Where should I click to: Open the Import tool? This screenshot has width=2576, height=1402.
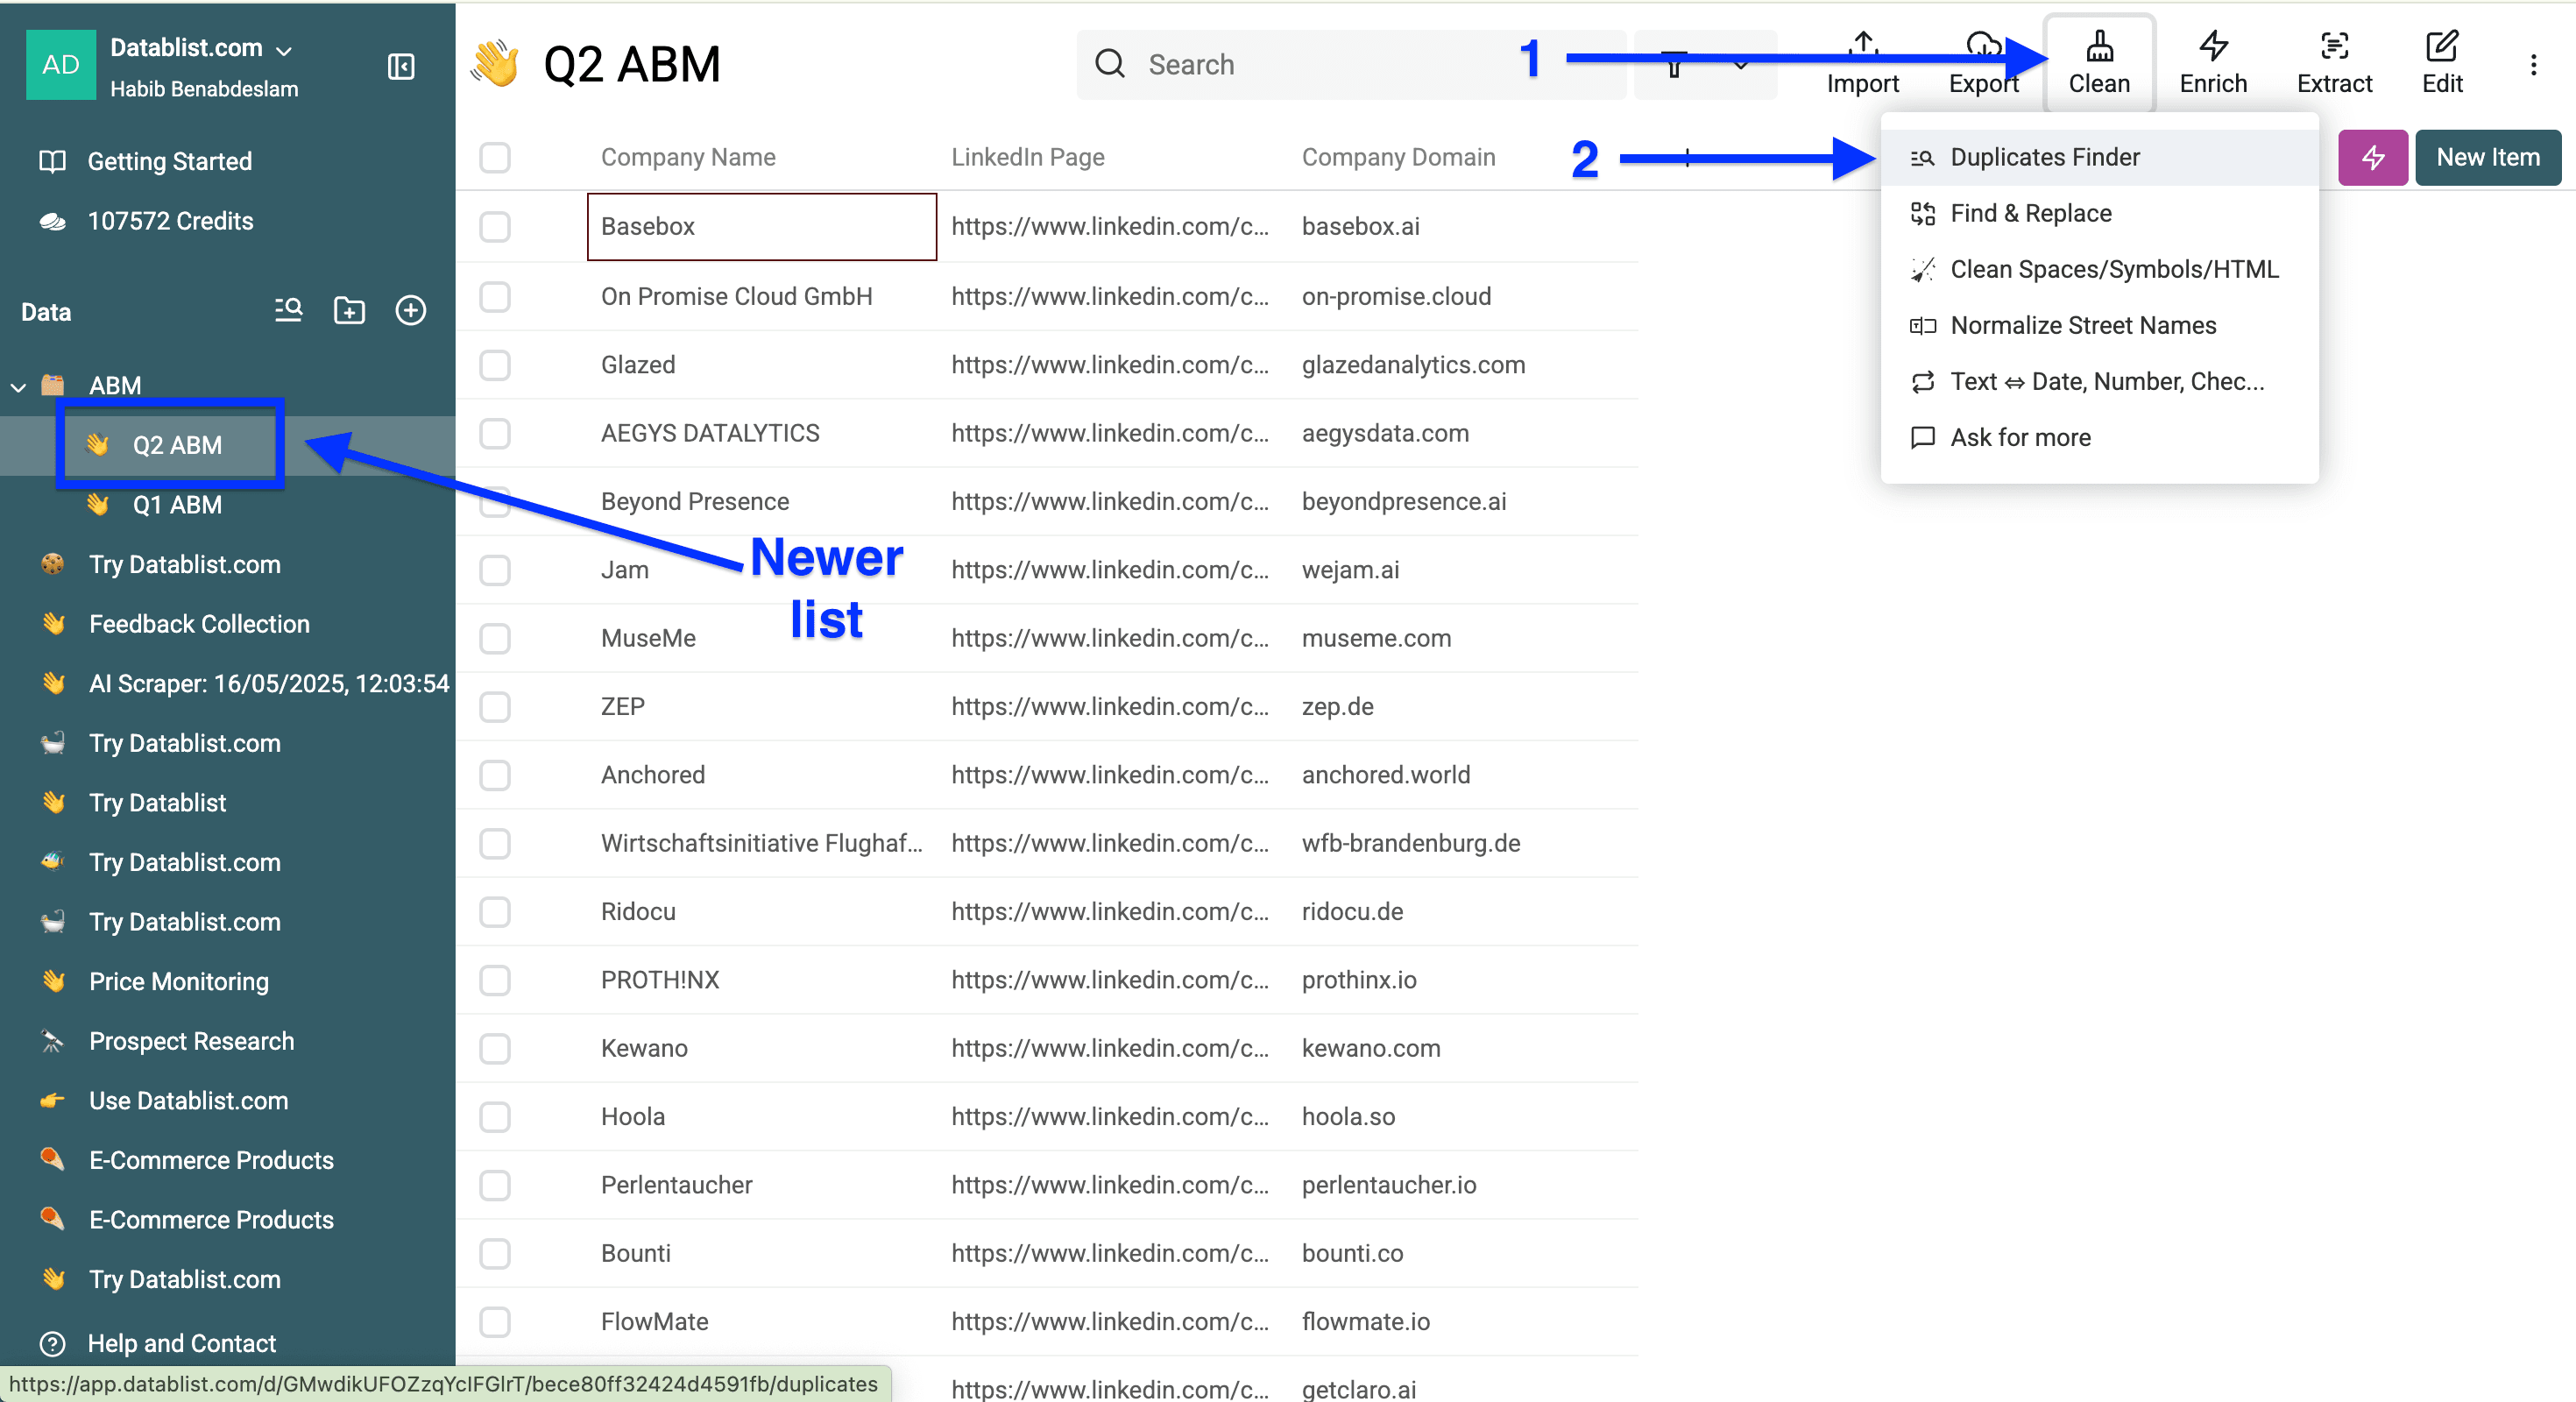pyautogui.click(x=1862, y=62)
